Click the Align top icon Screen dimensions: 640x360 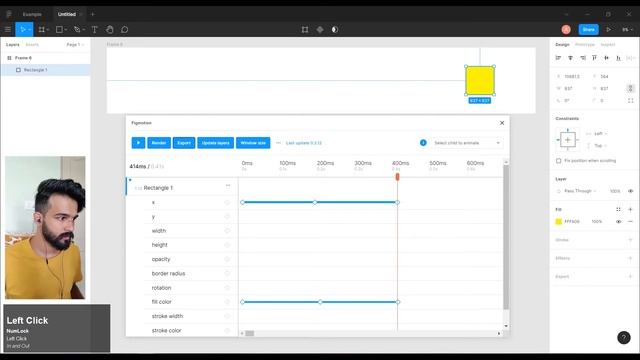point(594,58)
